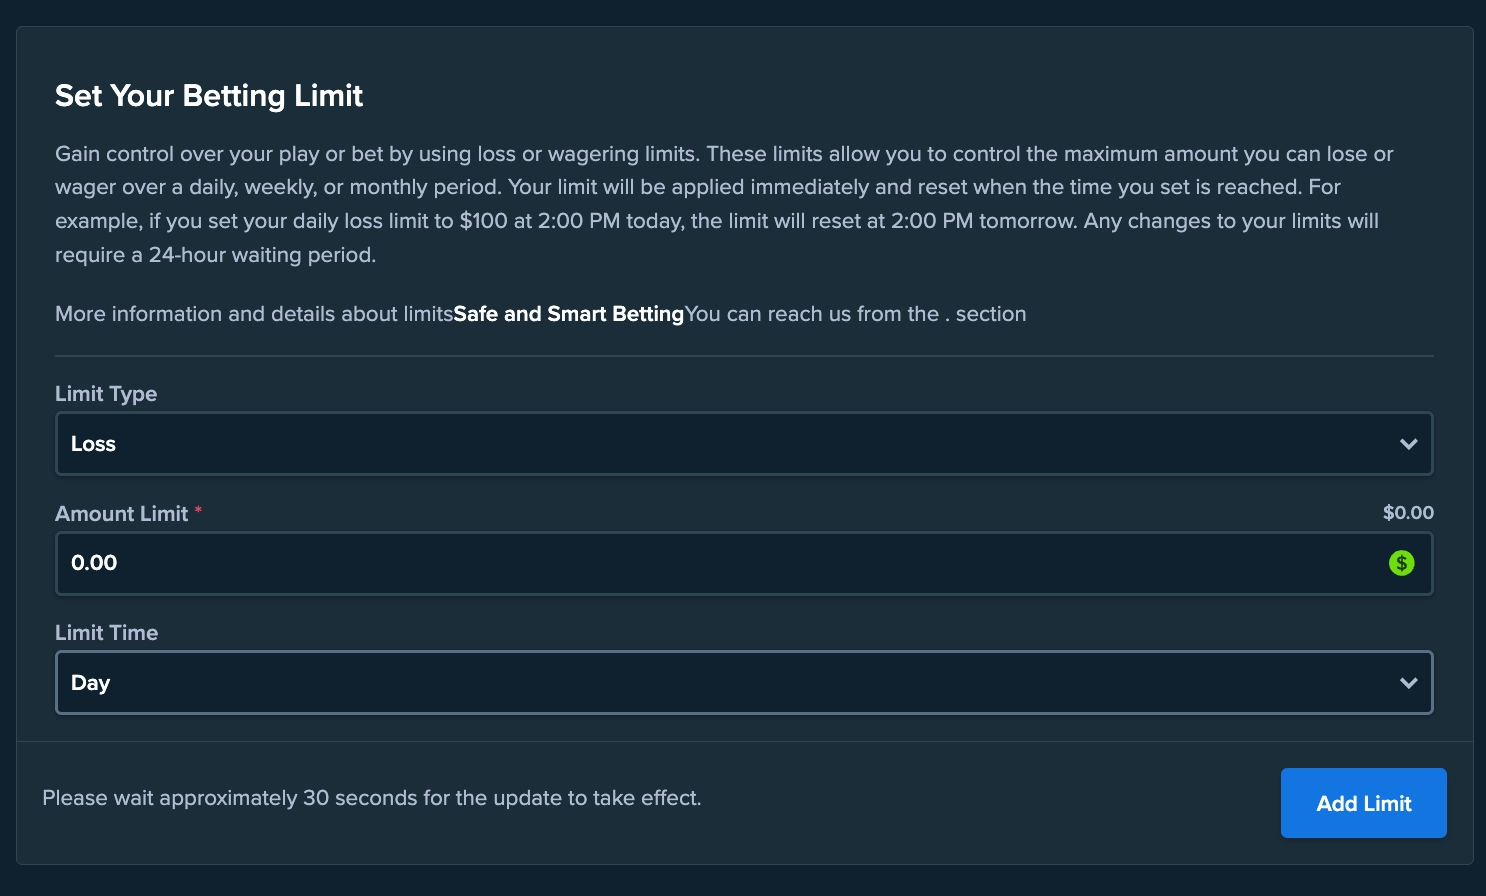Click the green dollar currency icon
Viewport: 1486px width, 896px height.
[x=1402, y=563]
